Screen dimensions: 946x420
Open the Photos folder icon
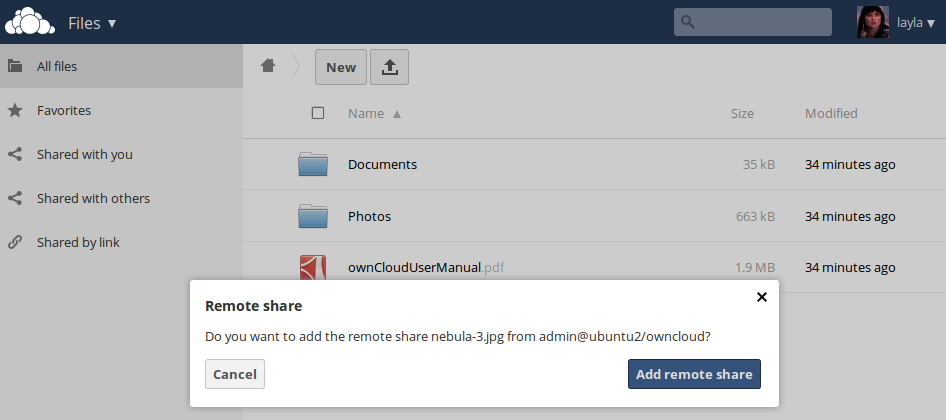click(313, 216)
